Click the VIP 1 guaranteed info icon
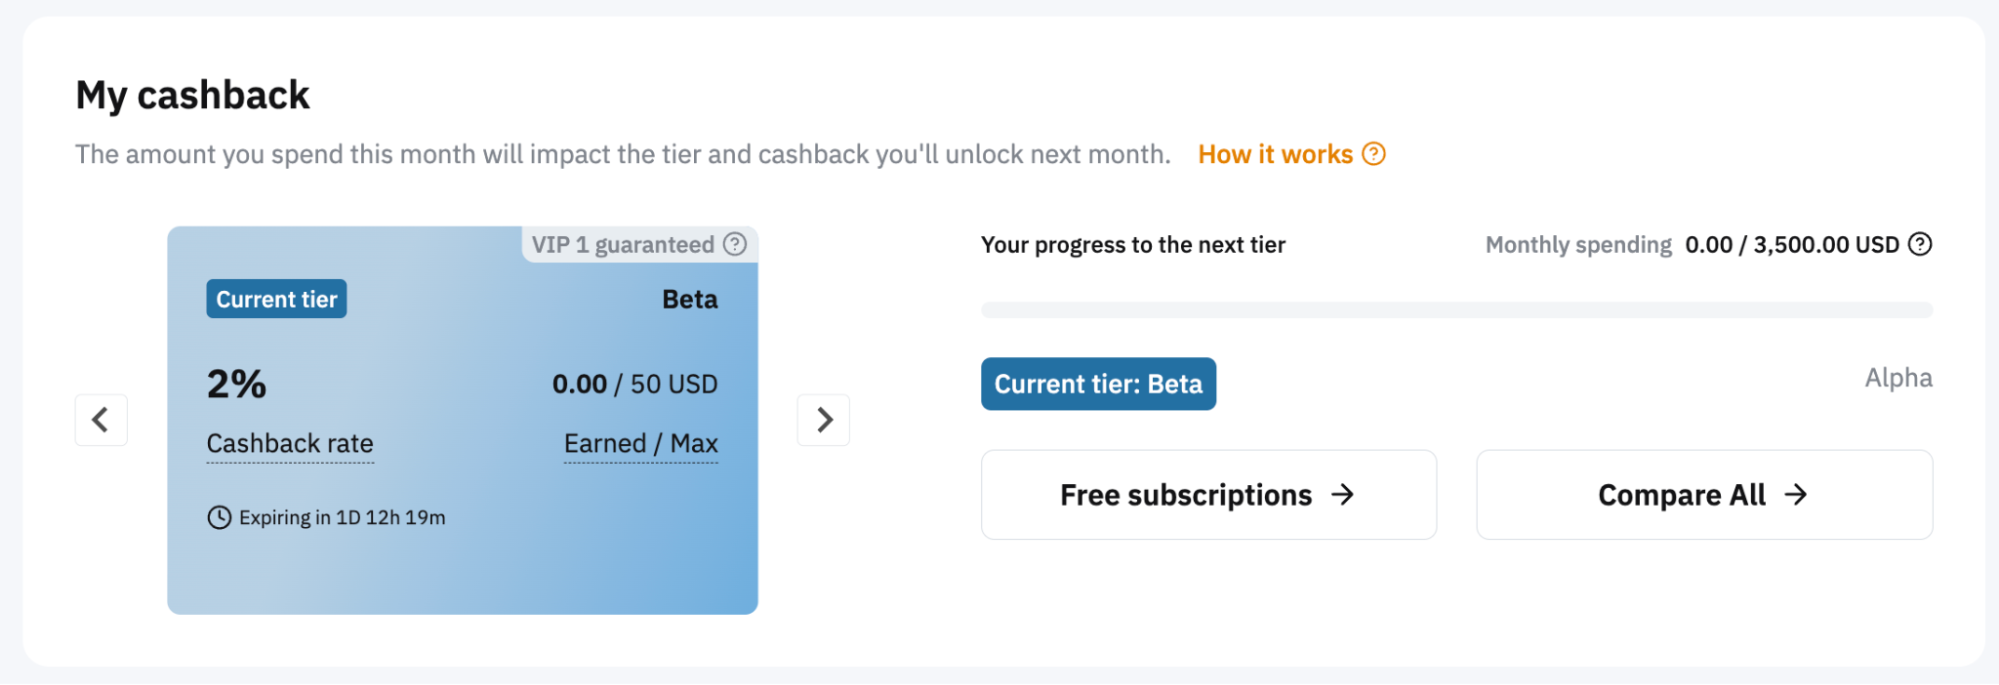This screenshot has width=1999, height=685. click(735, 244)
